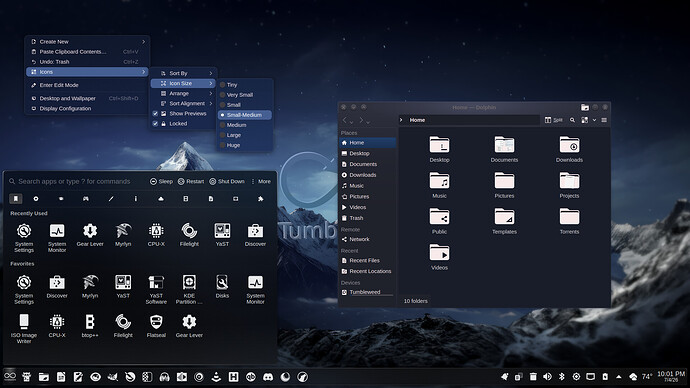Go back in Dolphin
The image size is (690, 388).
tap(345, 120)
